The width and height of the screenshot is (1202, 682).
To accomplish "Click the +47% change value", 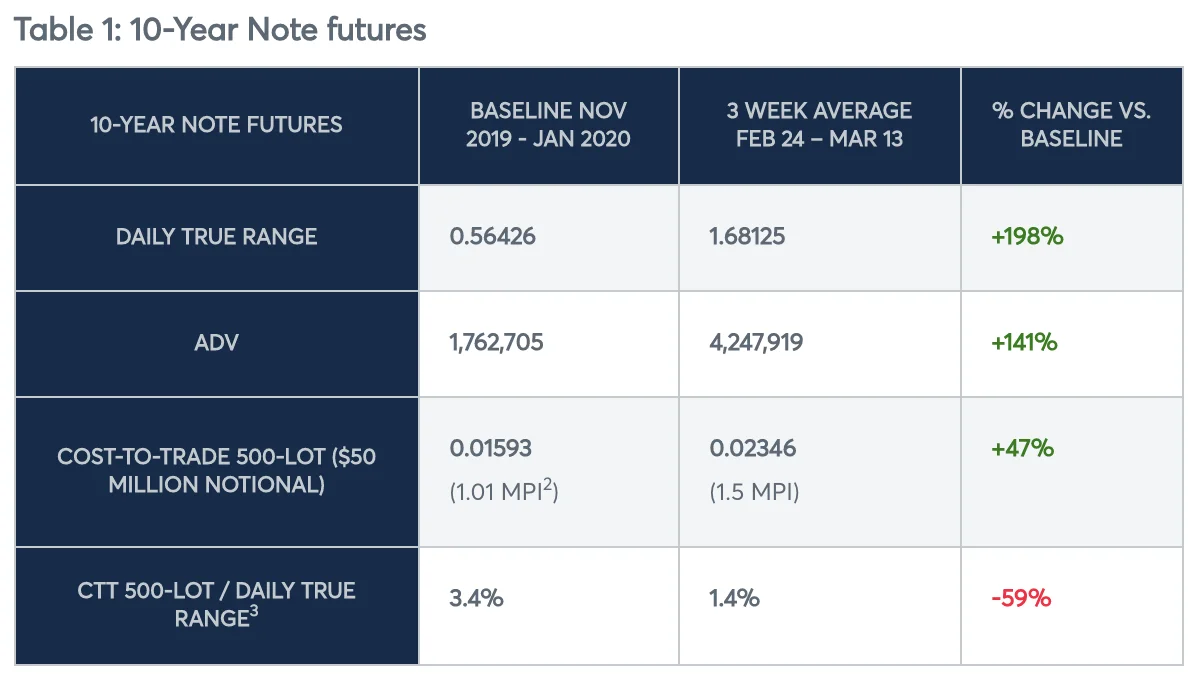I will click(1022, 448).
